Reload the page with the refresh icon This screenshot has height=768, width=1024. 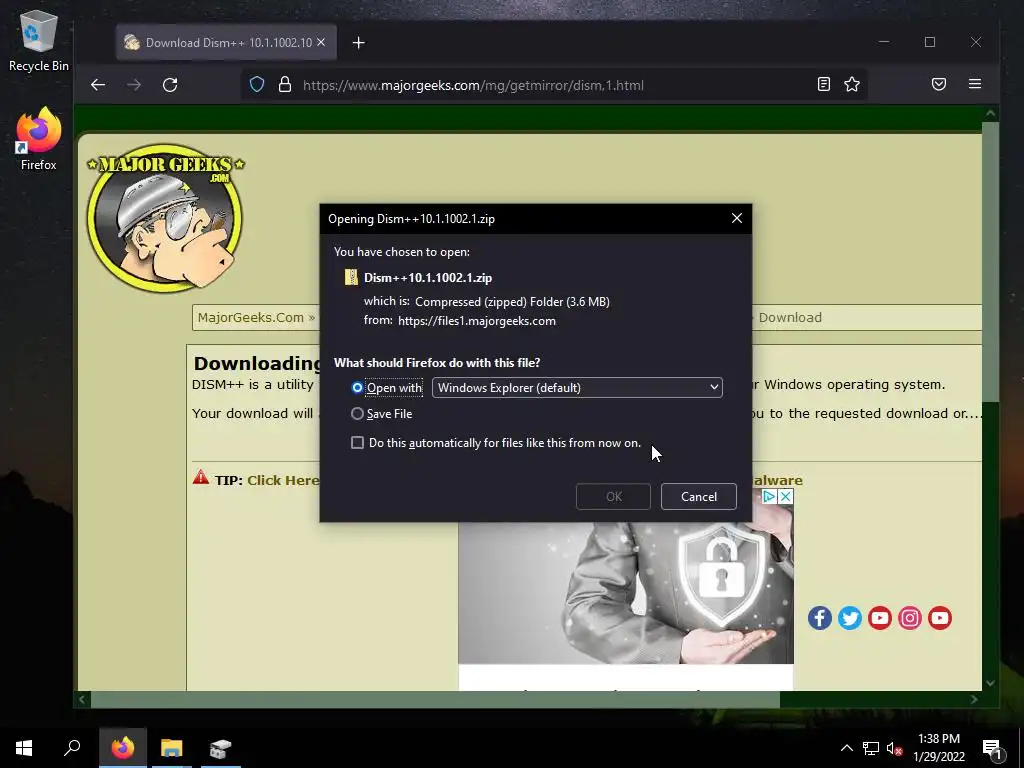tap(170, 85)
